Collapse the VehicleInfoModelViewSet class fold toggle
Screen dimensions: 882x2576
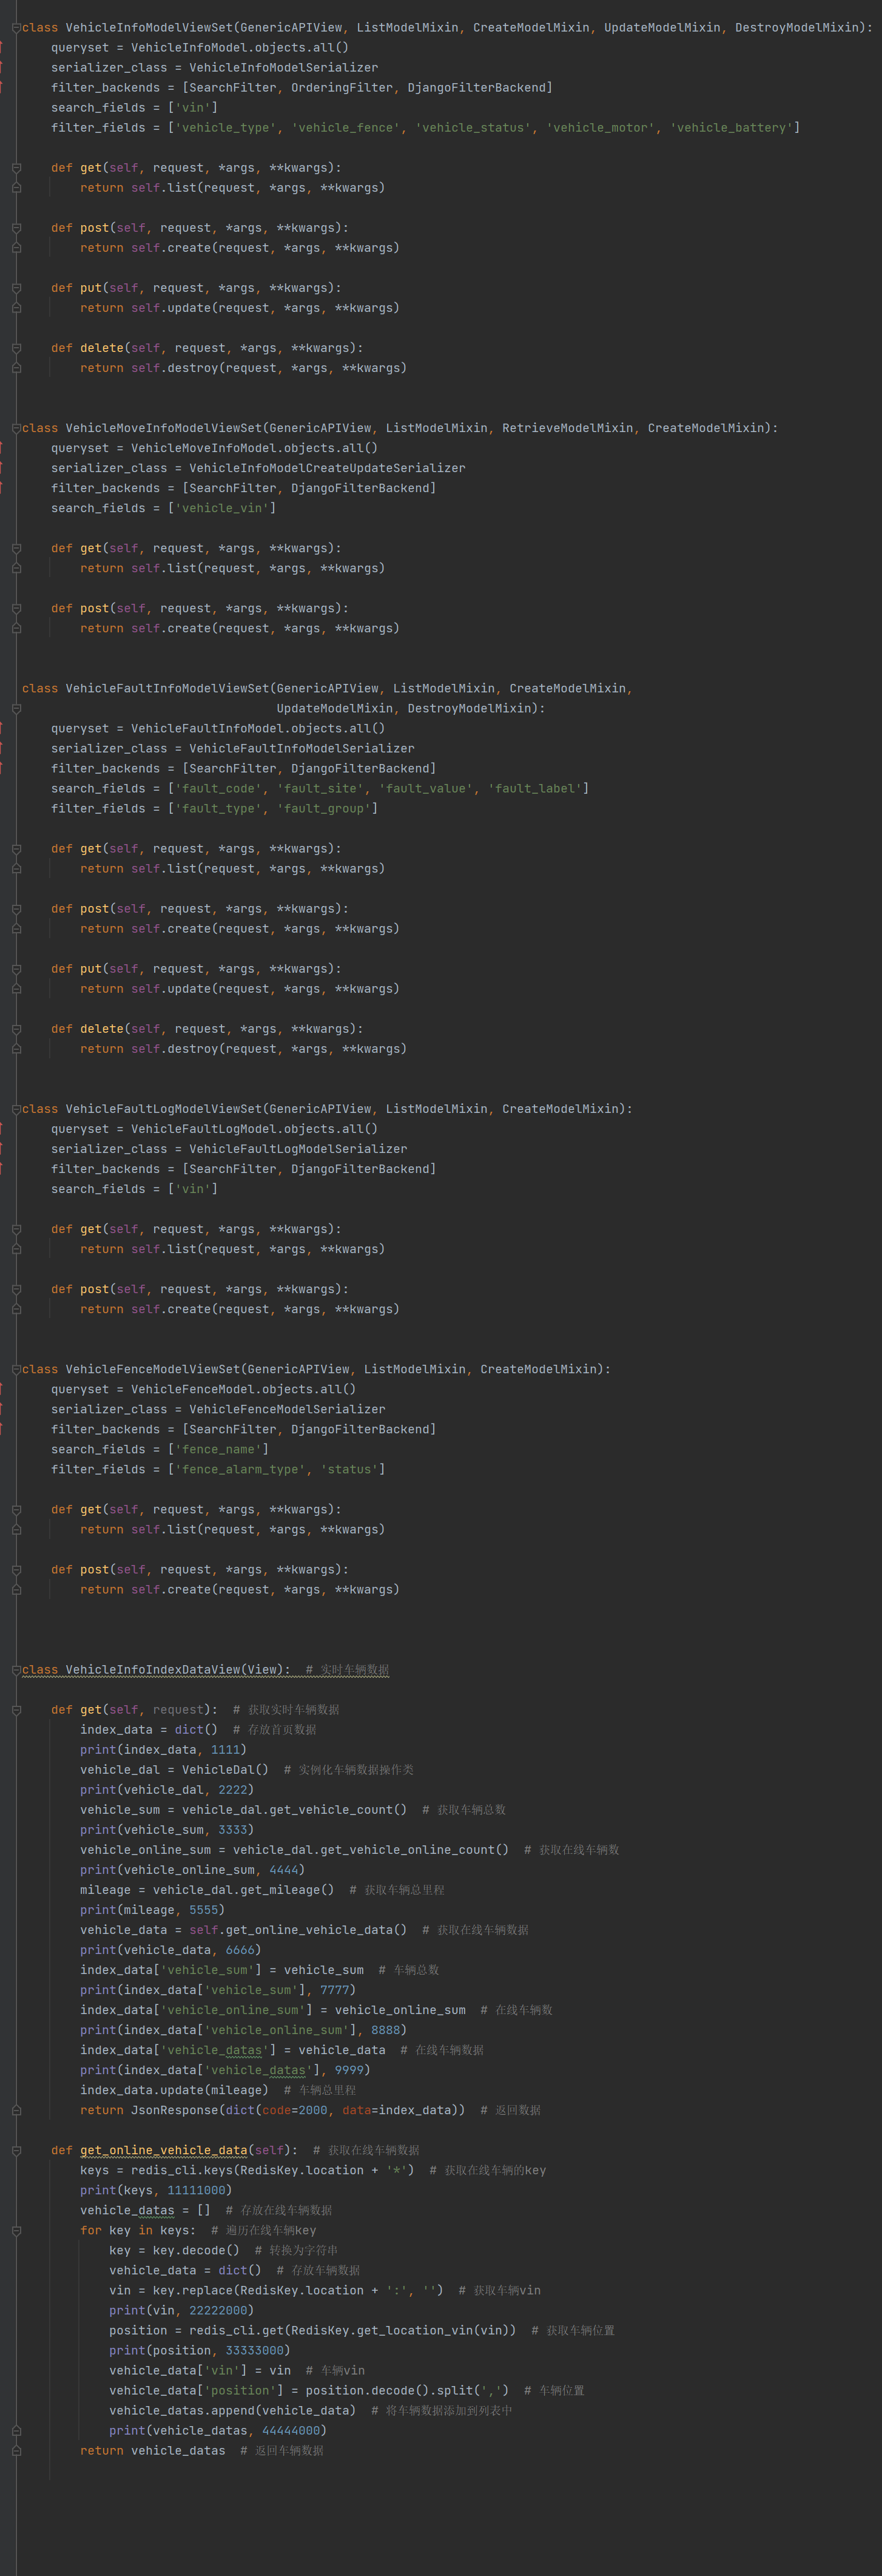[x=16, y=28]
